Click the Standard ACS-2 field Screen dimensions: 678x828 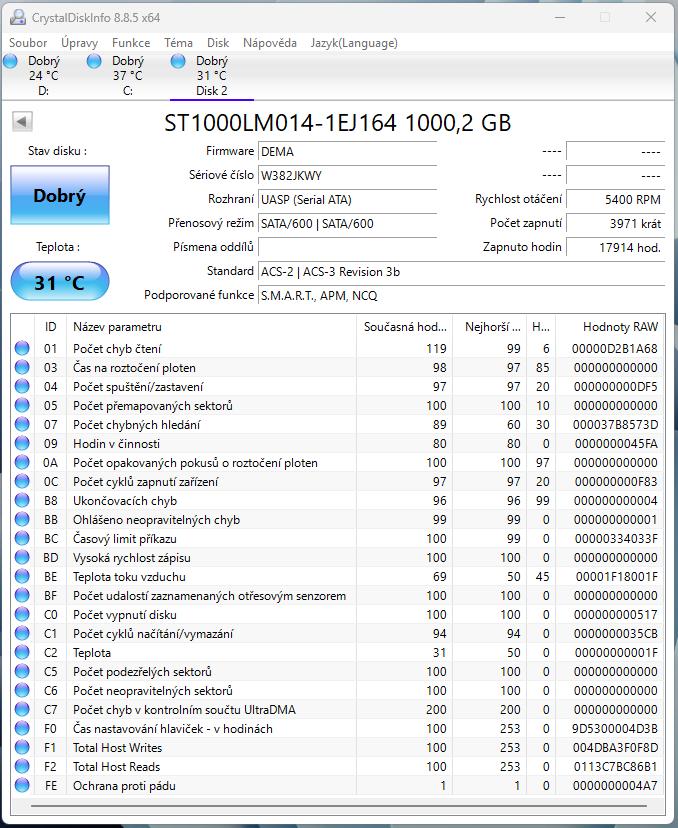coord(461,271)
